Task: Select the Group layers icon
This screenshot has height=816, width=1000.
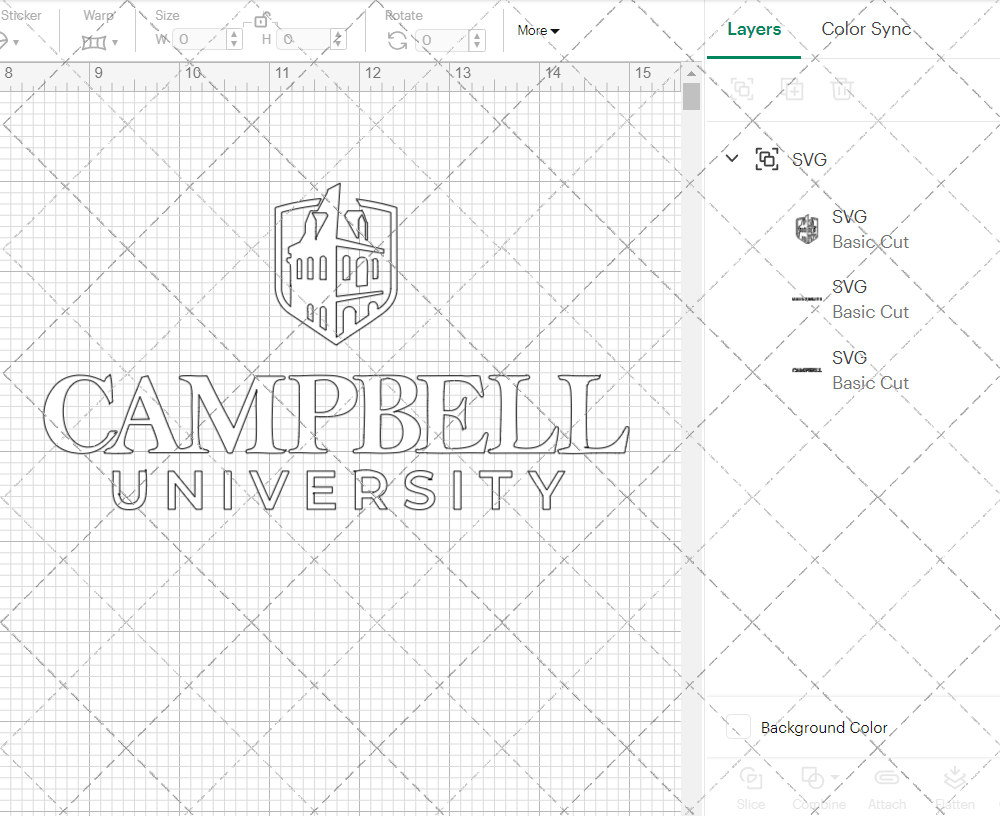Action: (742, 89)
